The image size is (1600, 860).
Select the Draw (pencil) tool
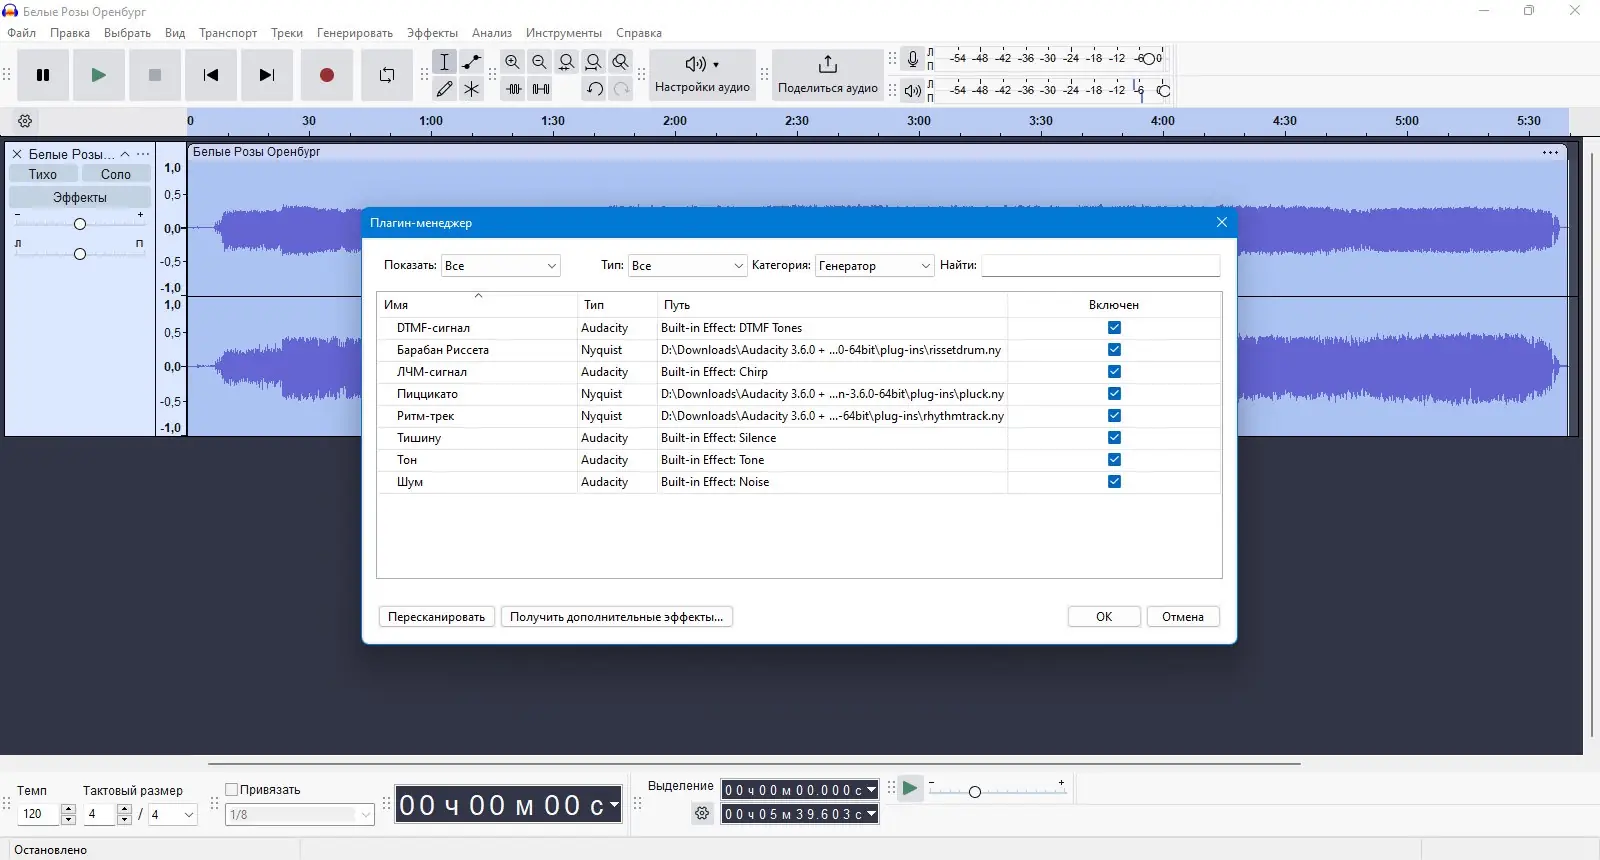pyautogui.click(x=445, y=89)
